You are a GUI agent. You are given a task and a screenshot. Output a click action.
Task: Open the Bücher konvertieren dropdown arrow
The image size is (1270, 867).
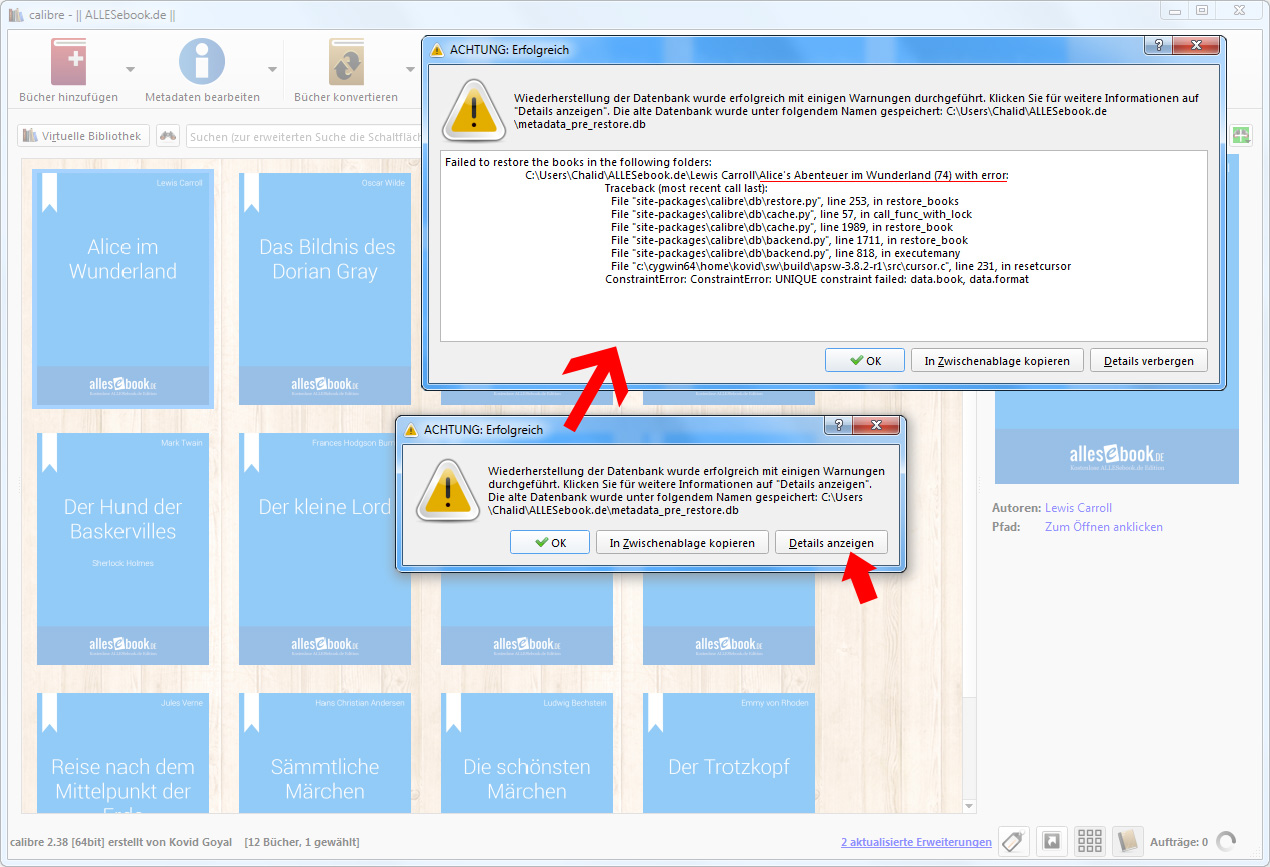pos(410,69)
